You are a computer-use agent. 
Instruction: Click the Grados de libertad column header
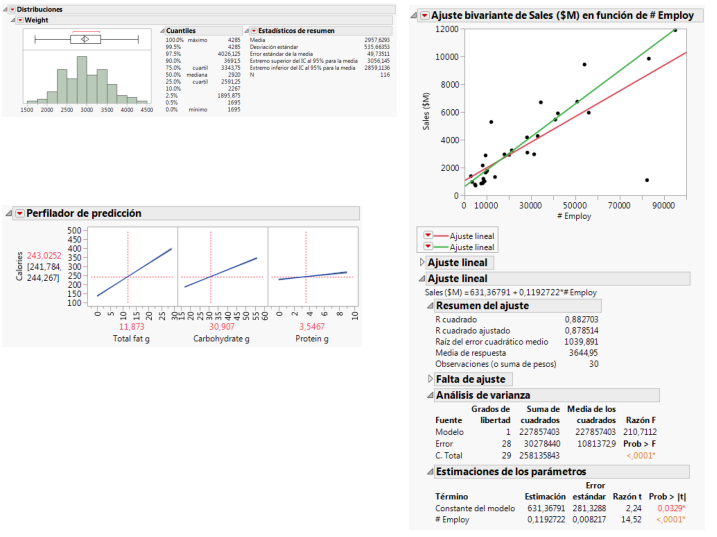point(491,414)
